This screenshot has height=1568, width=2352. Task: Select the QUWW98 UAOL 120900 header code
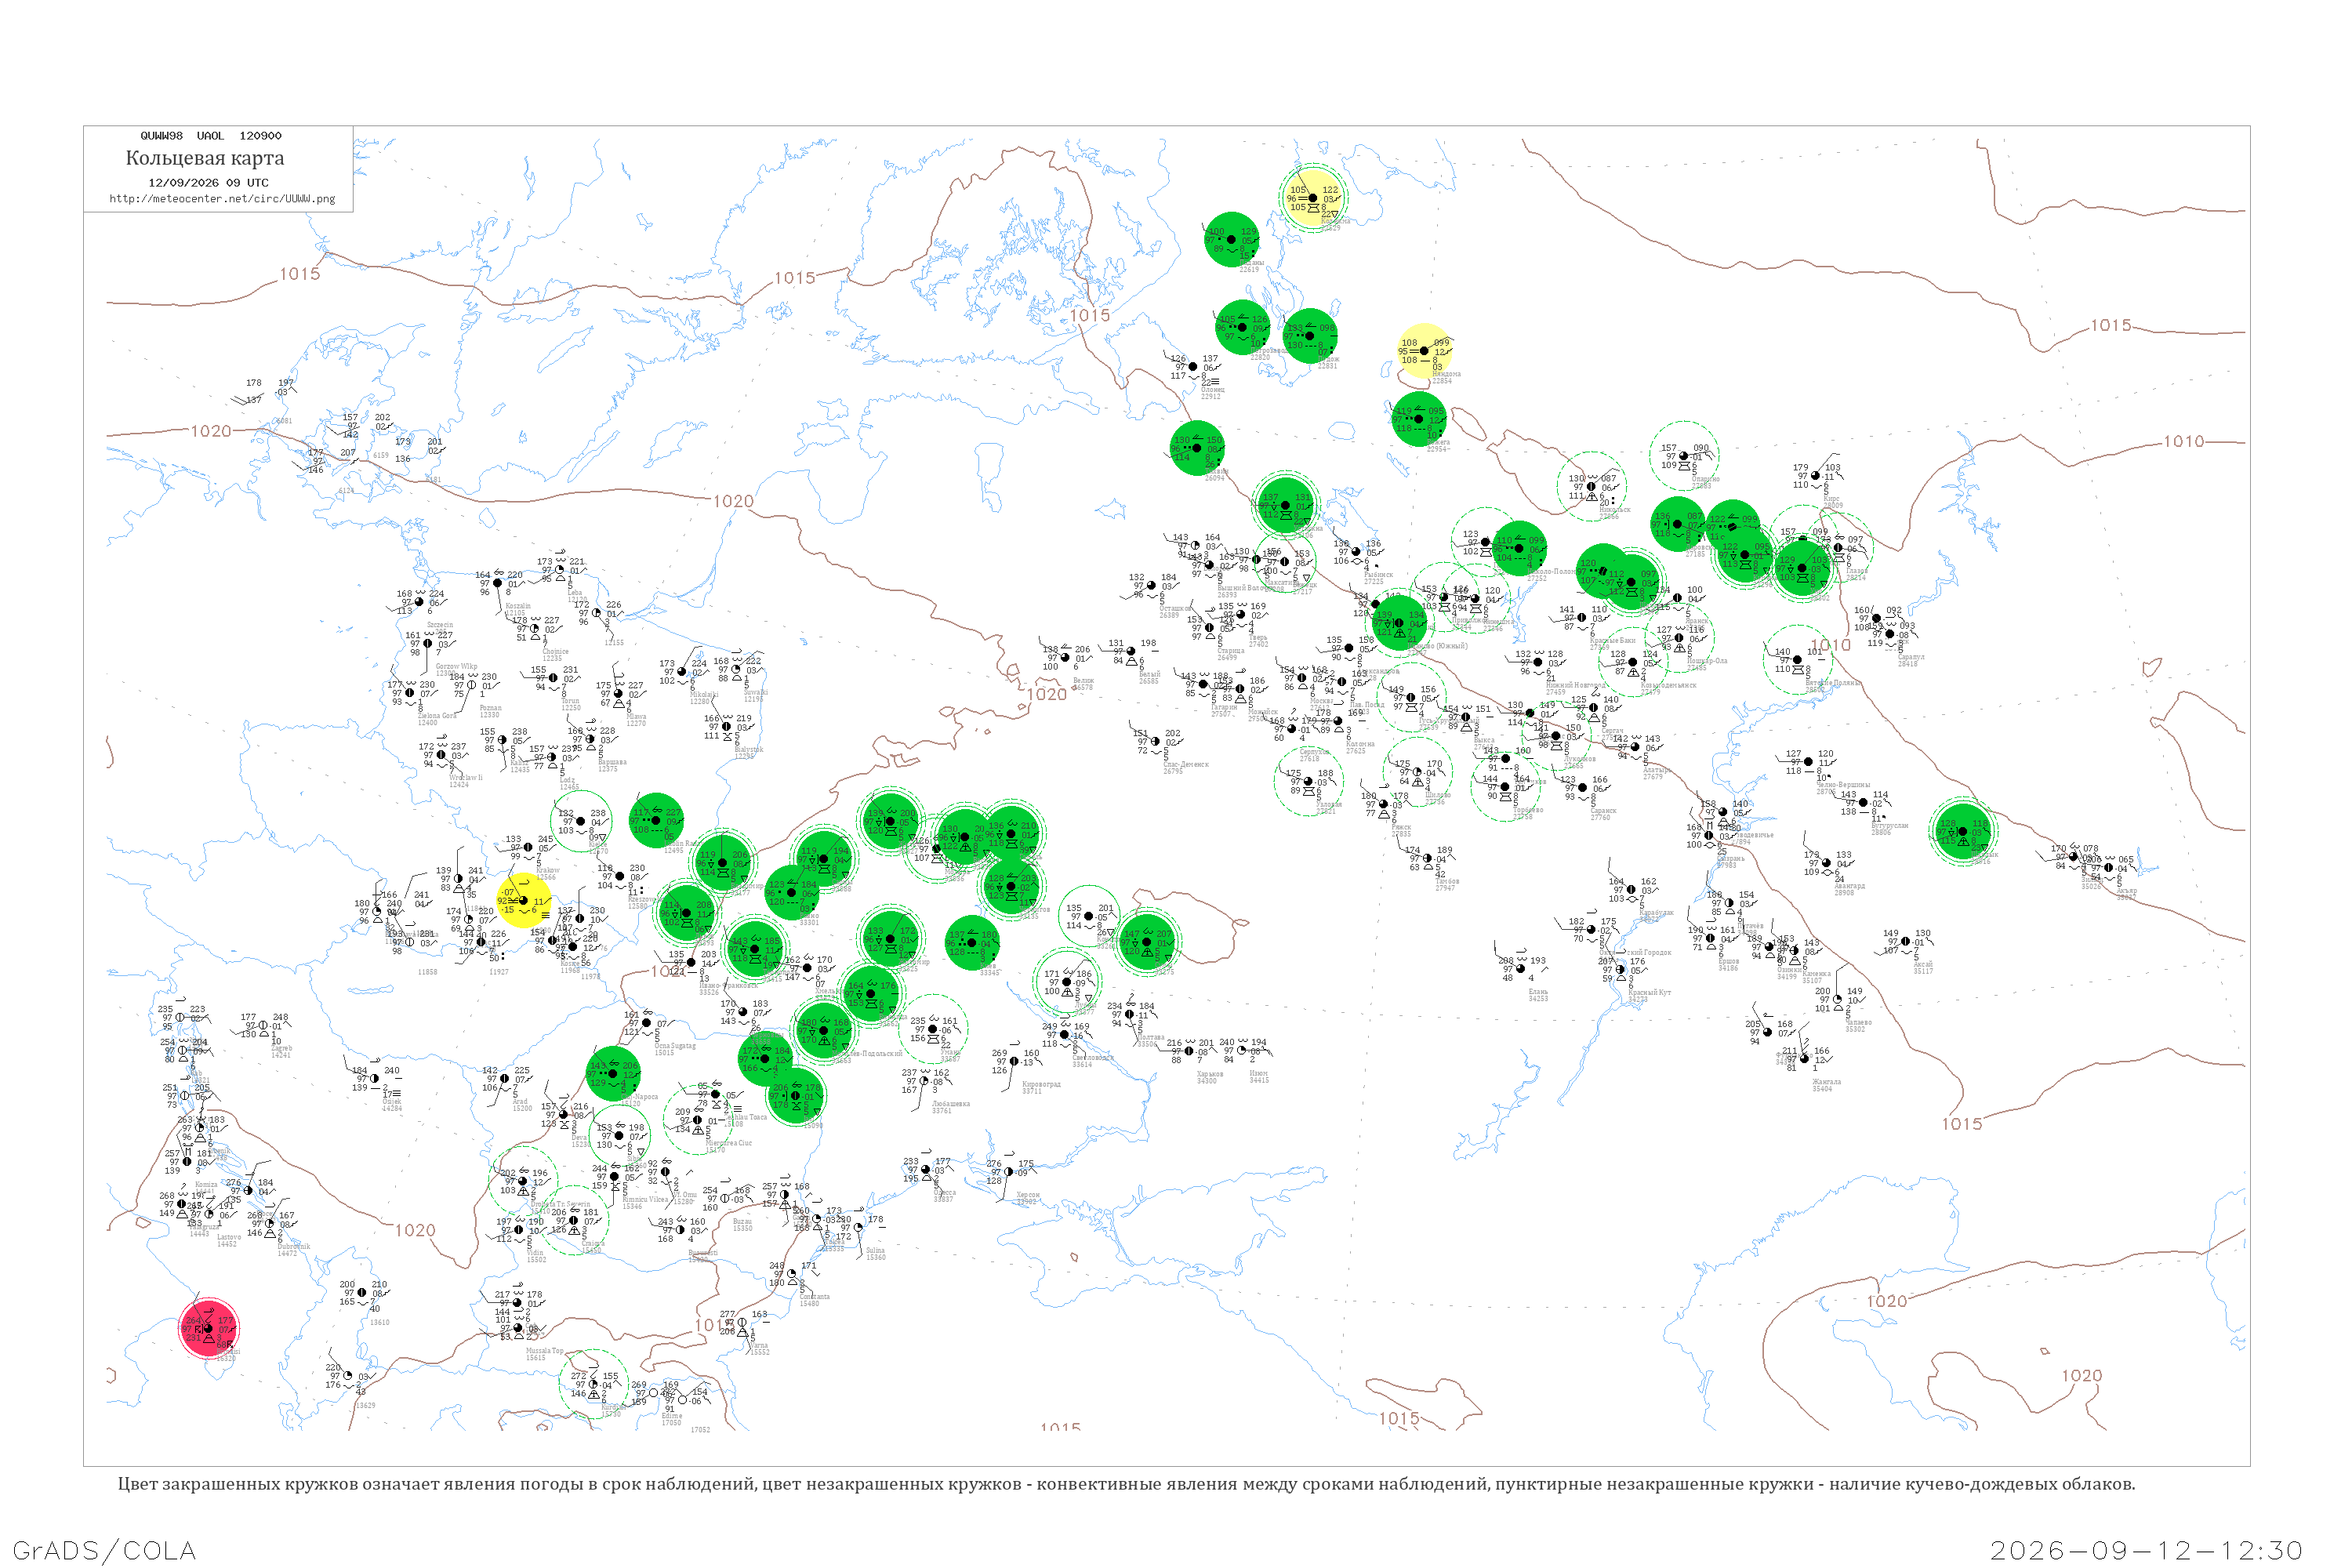pyautogui.click(x=211, y=136)
